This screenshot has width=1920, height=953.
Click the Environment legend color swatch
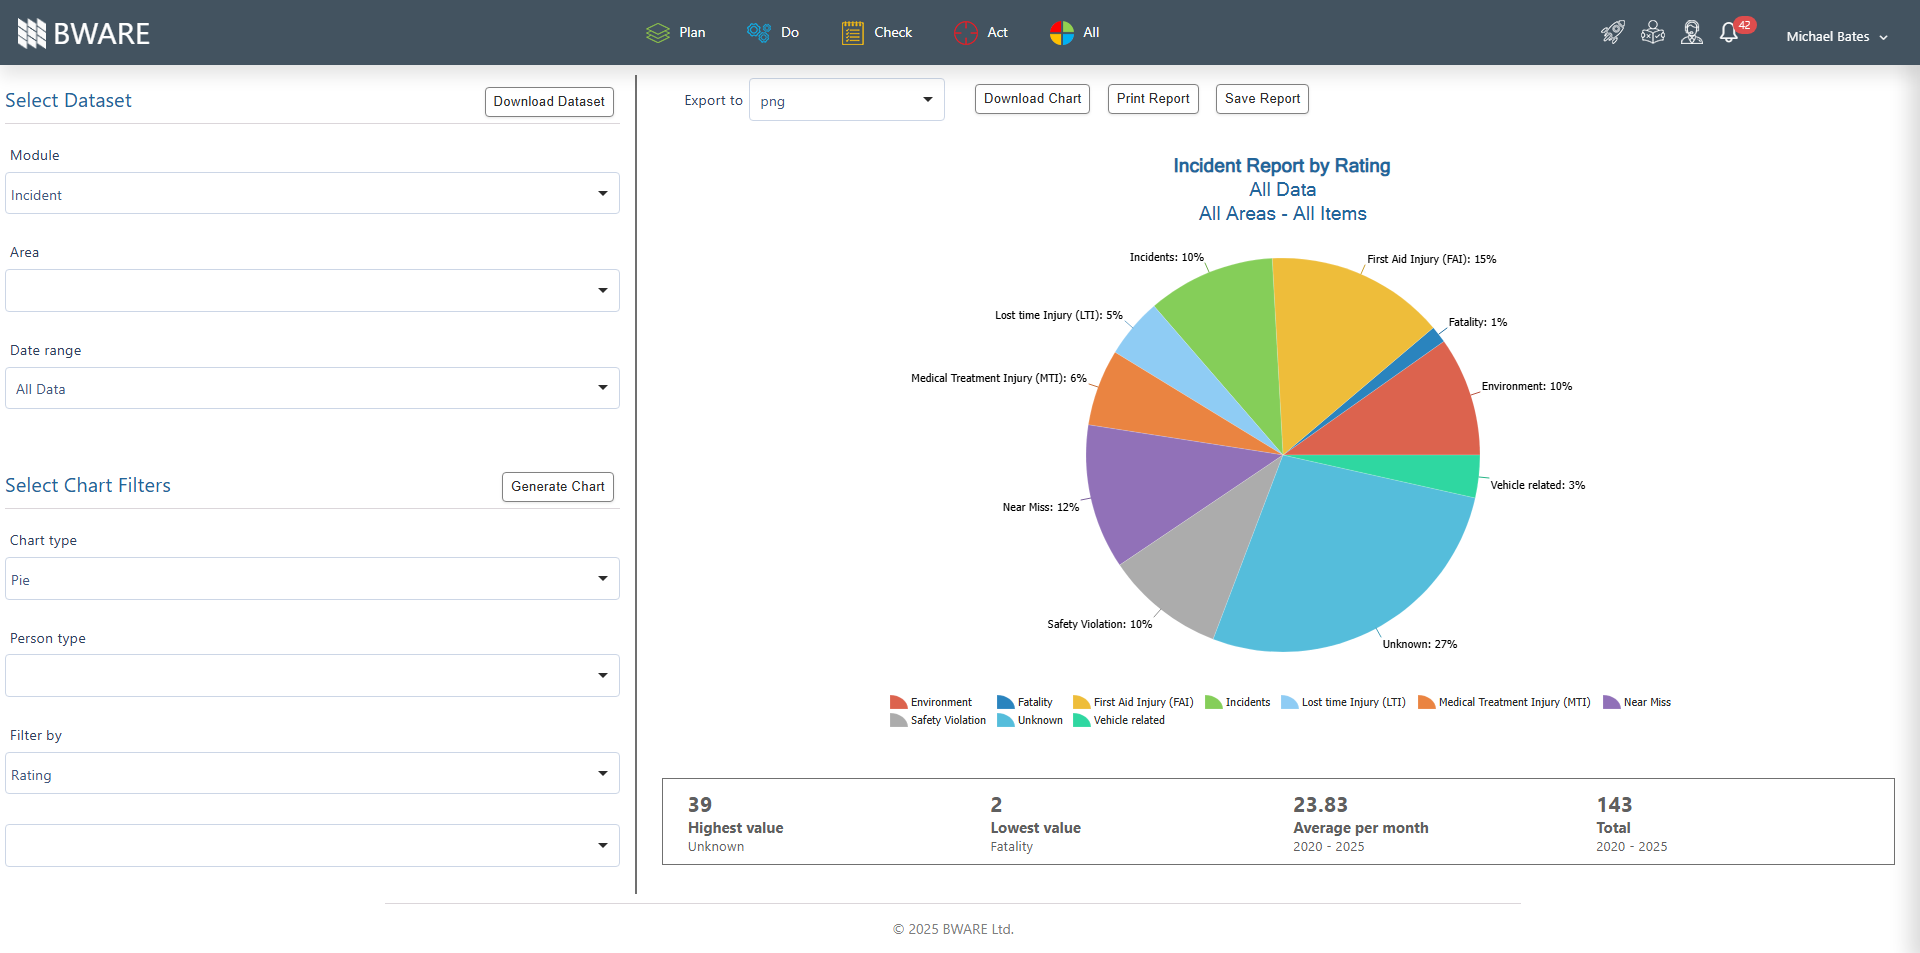coord(898,702)
